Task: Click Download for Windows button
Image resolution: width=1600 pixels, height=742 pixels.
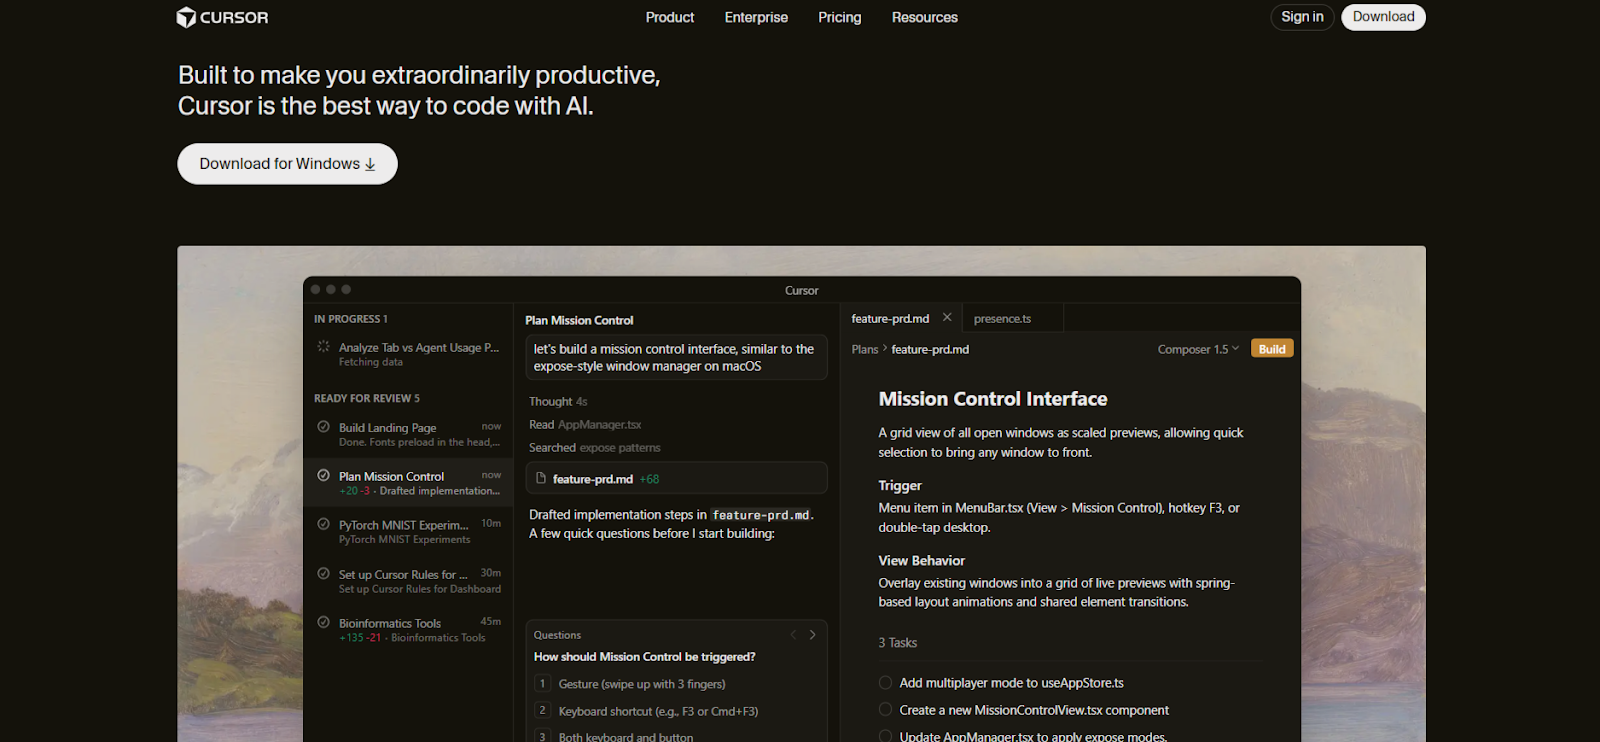Action: [x=287, y=164]
